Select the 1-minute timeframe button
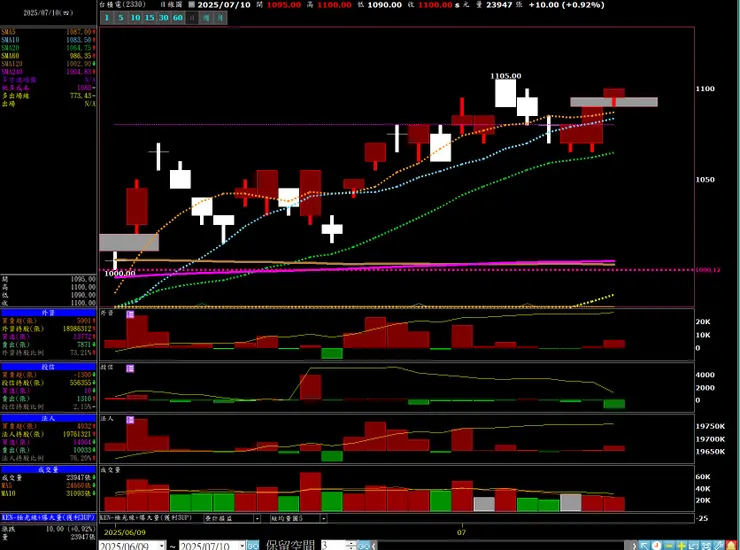This screenshot has width=740, height=550. [107, 18]
